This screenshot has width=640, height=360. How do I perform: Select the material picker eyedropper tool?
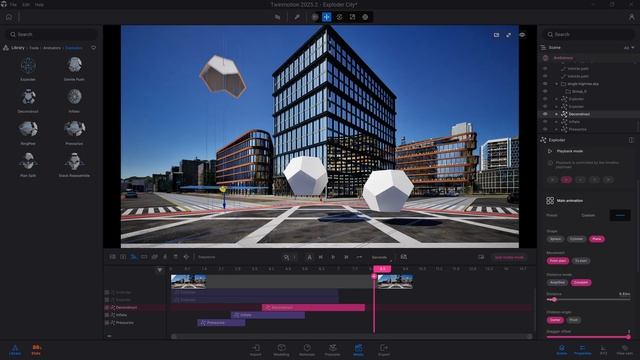(x=297, y=17)
